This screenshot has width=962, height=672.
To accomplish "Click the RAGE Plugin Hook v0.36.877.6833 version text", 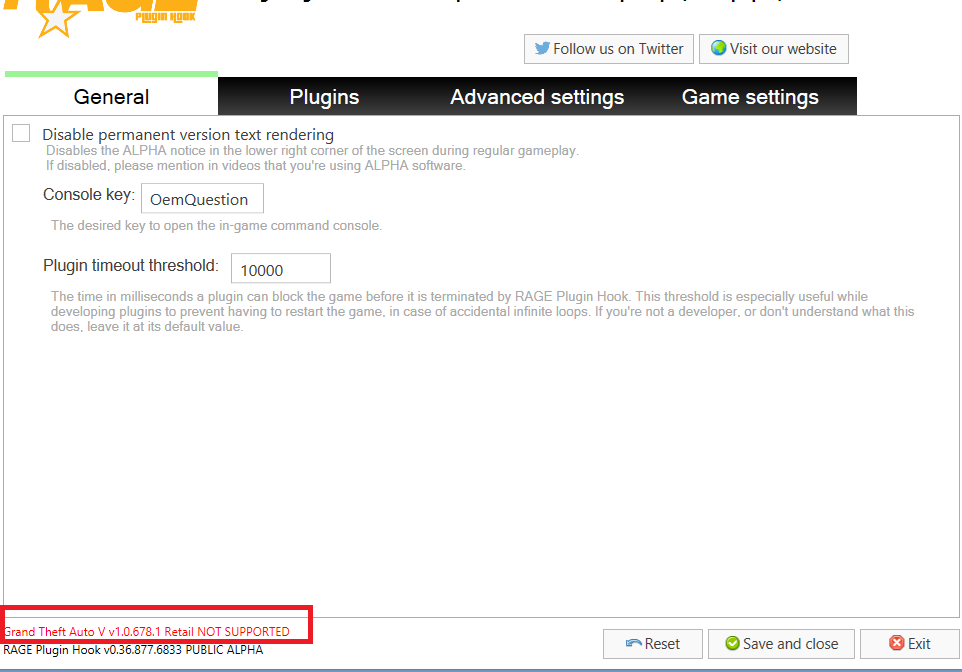I will [133, 650].
